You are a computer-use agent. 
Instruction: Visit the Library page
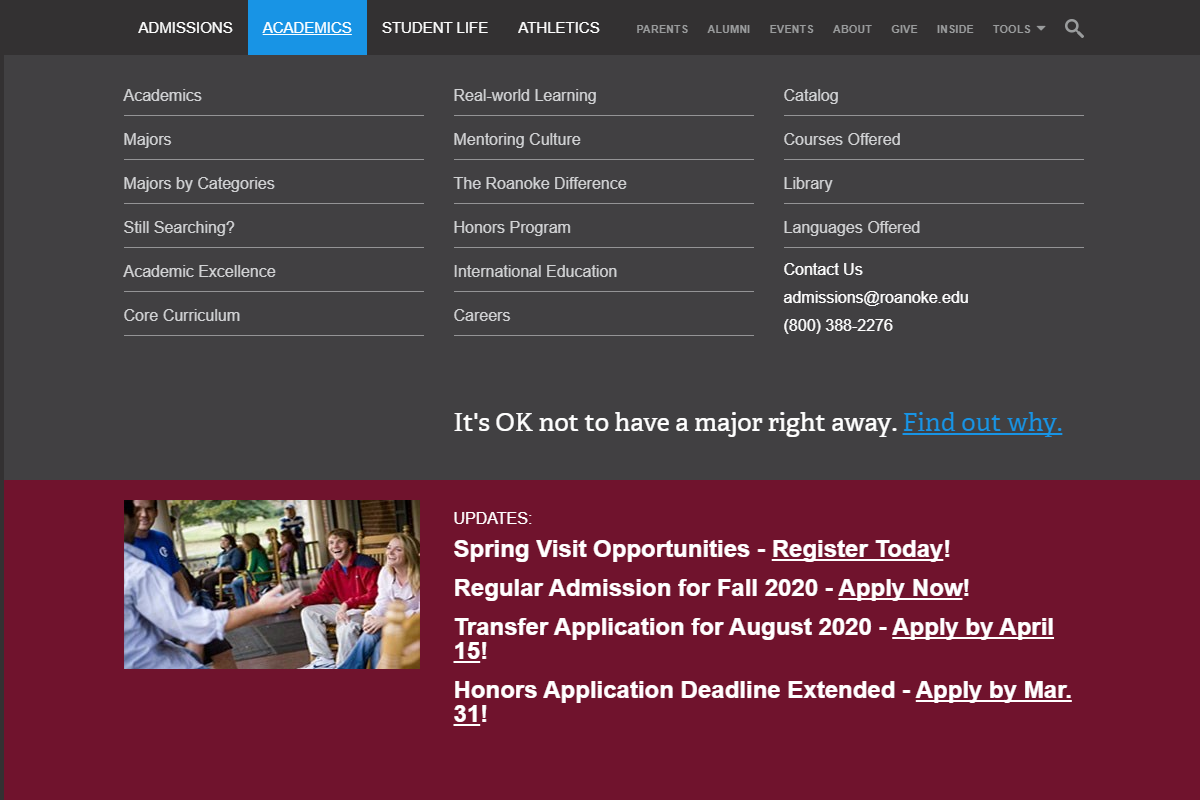pos(808,183)
